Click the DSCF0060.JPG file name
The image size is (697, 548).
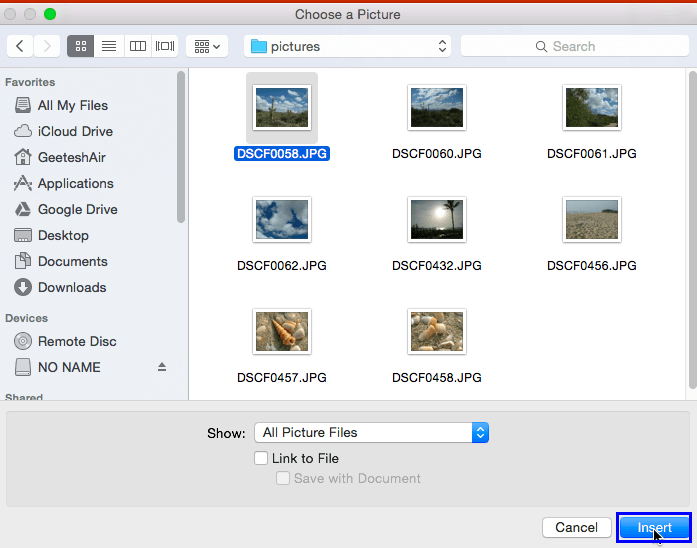(x=437, y=154)
